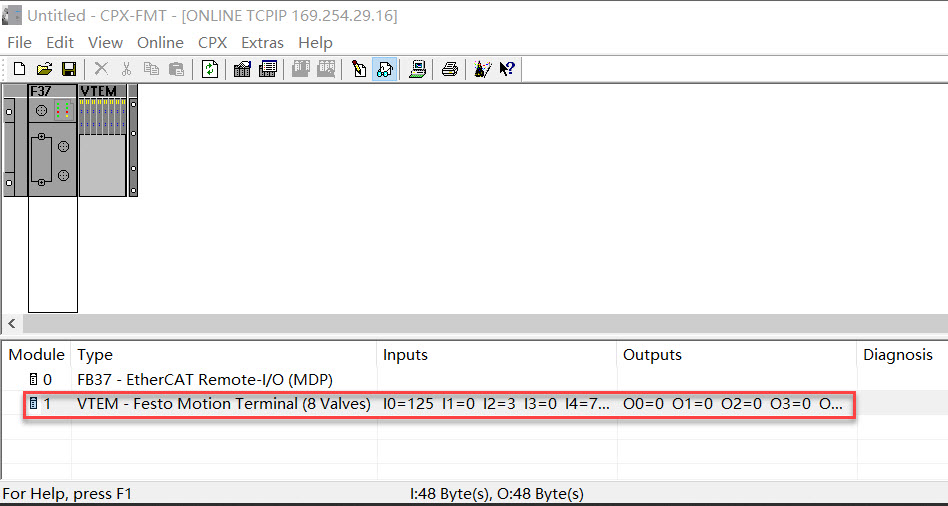Click the Type column header
Image resolution: width=948 pixels, height=506 pixels.
pyautogui.click(x=224, y=355)
